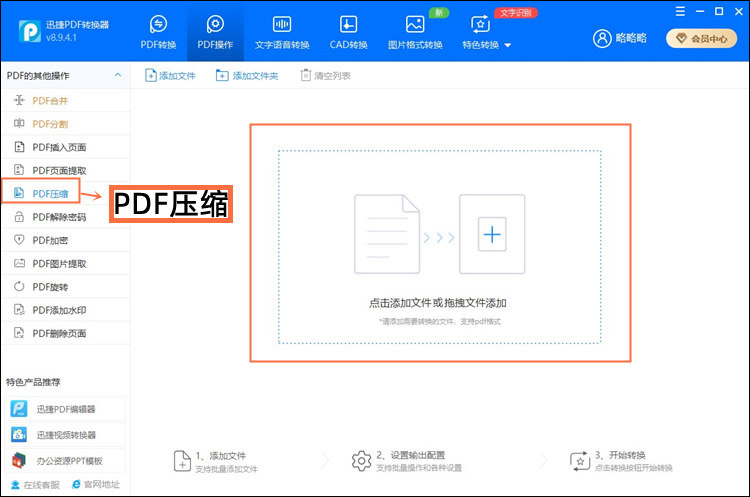The height and width of the screenshot is (497, 750).
Task: Click the user avatar icon
Action: (x=602, y=38)
